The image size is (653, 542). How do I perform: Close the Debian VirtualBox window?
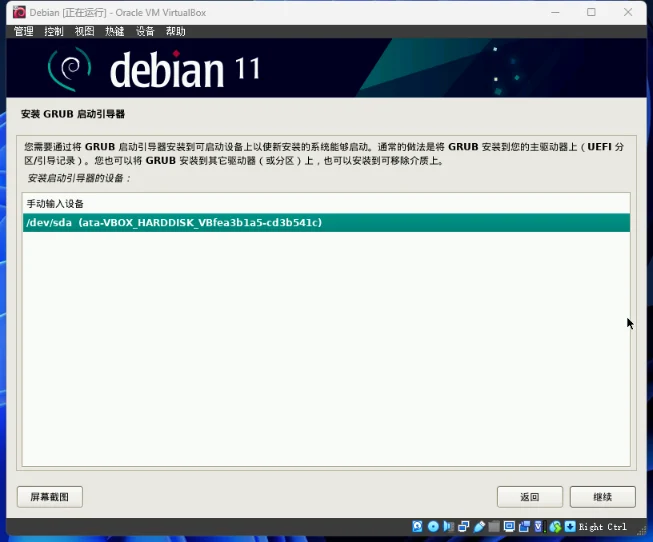point(628,12)
